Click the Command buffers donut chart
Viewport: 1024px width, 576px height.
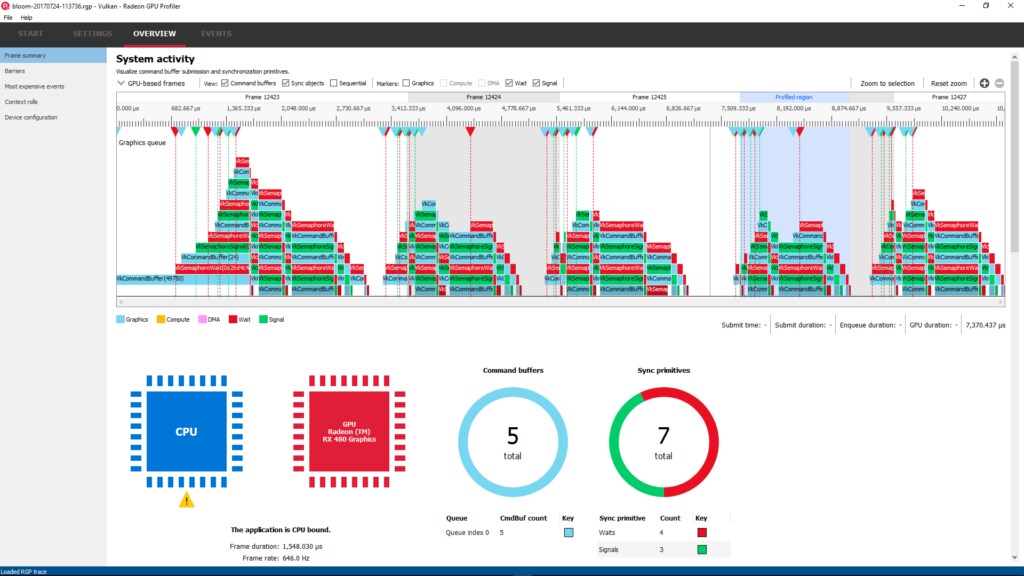click(513, 442)
